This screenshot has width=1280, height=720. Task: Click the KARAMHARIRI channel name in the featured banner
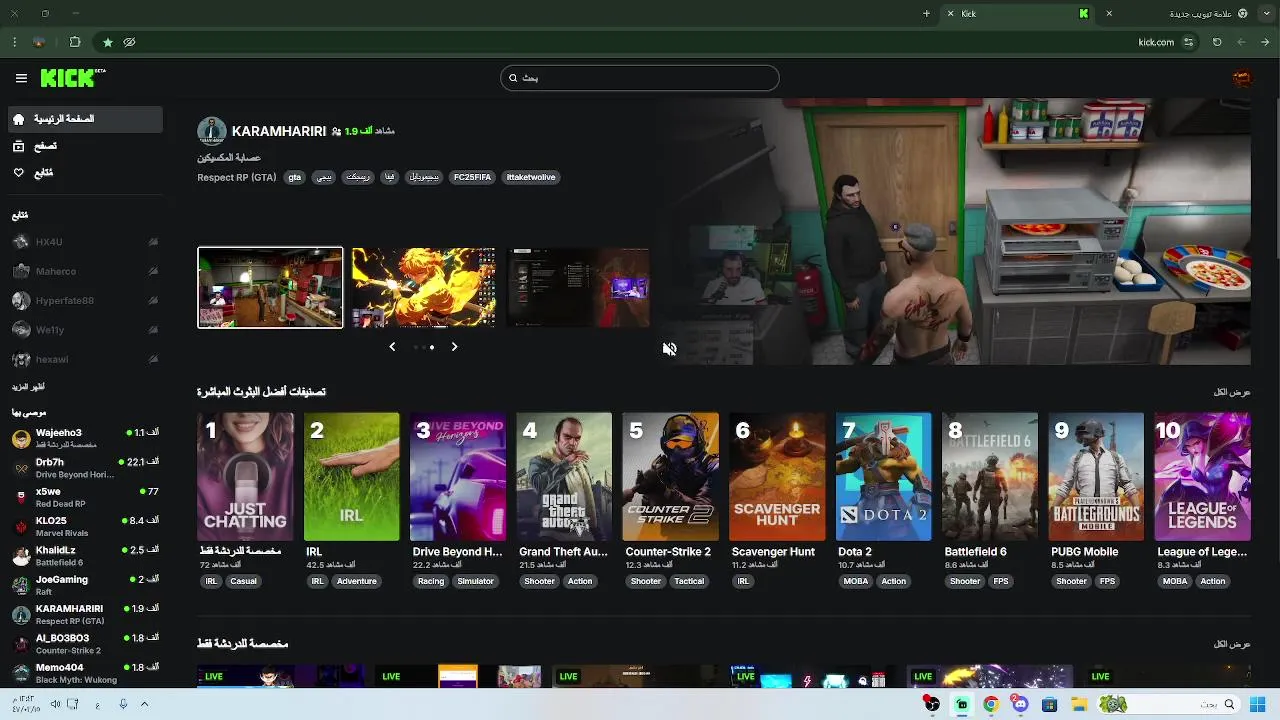click(279, 131)
